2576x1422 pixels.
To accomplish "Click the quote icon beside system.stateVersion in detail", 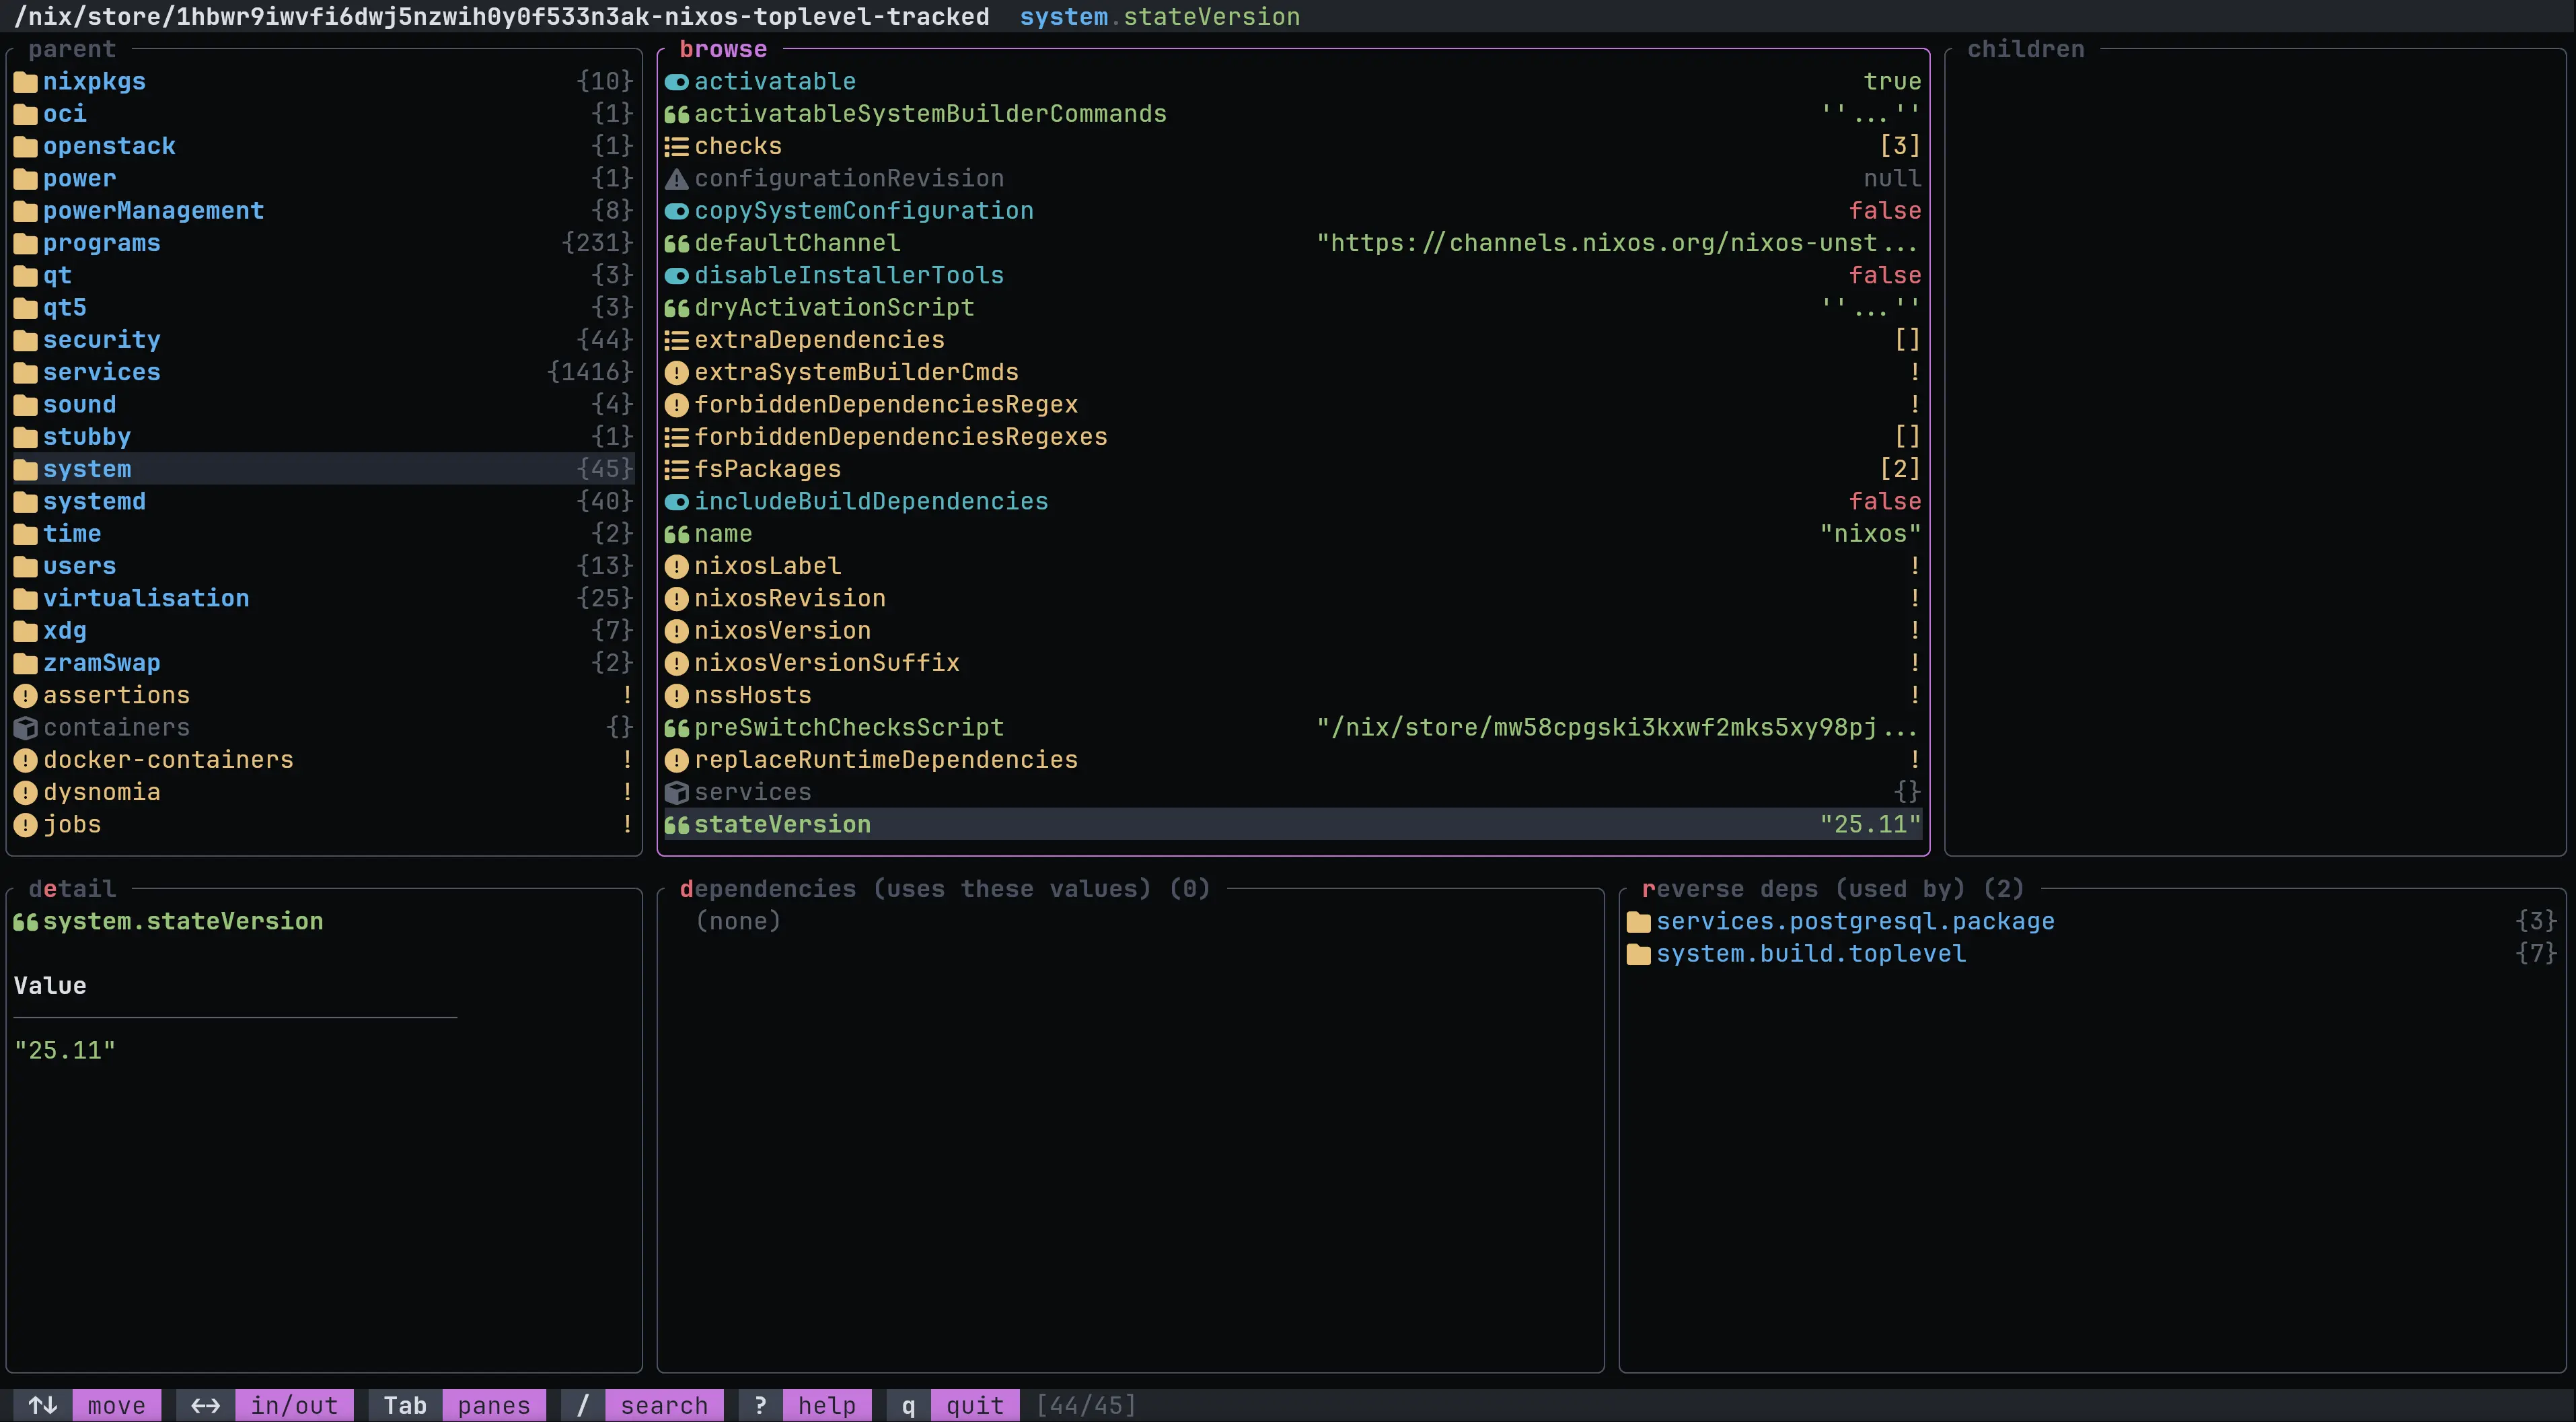I will (x=25, y=921).
